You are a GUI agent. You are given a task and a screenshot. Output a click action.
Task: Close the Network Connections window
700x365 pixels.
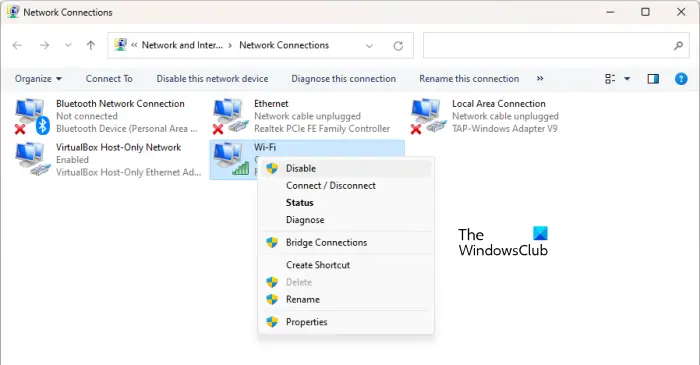coord(681,12)
